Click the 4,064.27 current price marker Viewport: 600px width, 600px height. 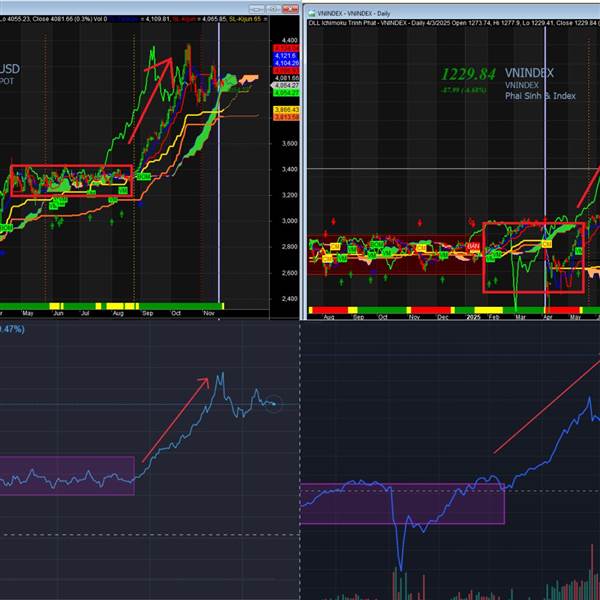click(x=285, y=85)
